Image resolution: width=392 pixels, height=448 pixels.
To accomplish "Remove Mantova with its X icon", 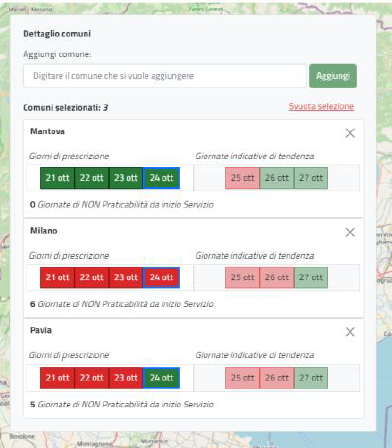I will [x=350, y=133].
